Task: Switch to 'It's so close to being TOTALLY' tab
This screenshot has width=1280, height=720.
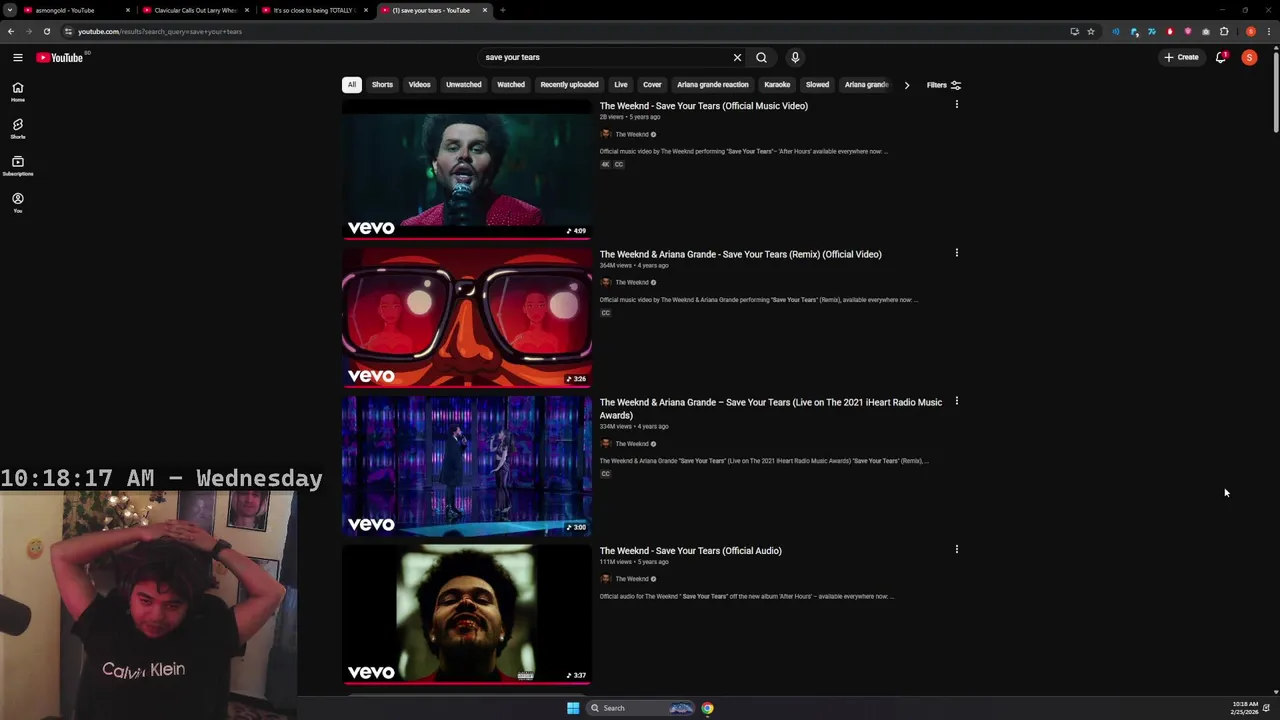Action: click(x=314, y=10)
